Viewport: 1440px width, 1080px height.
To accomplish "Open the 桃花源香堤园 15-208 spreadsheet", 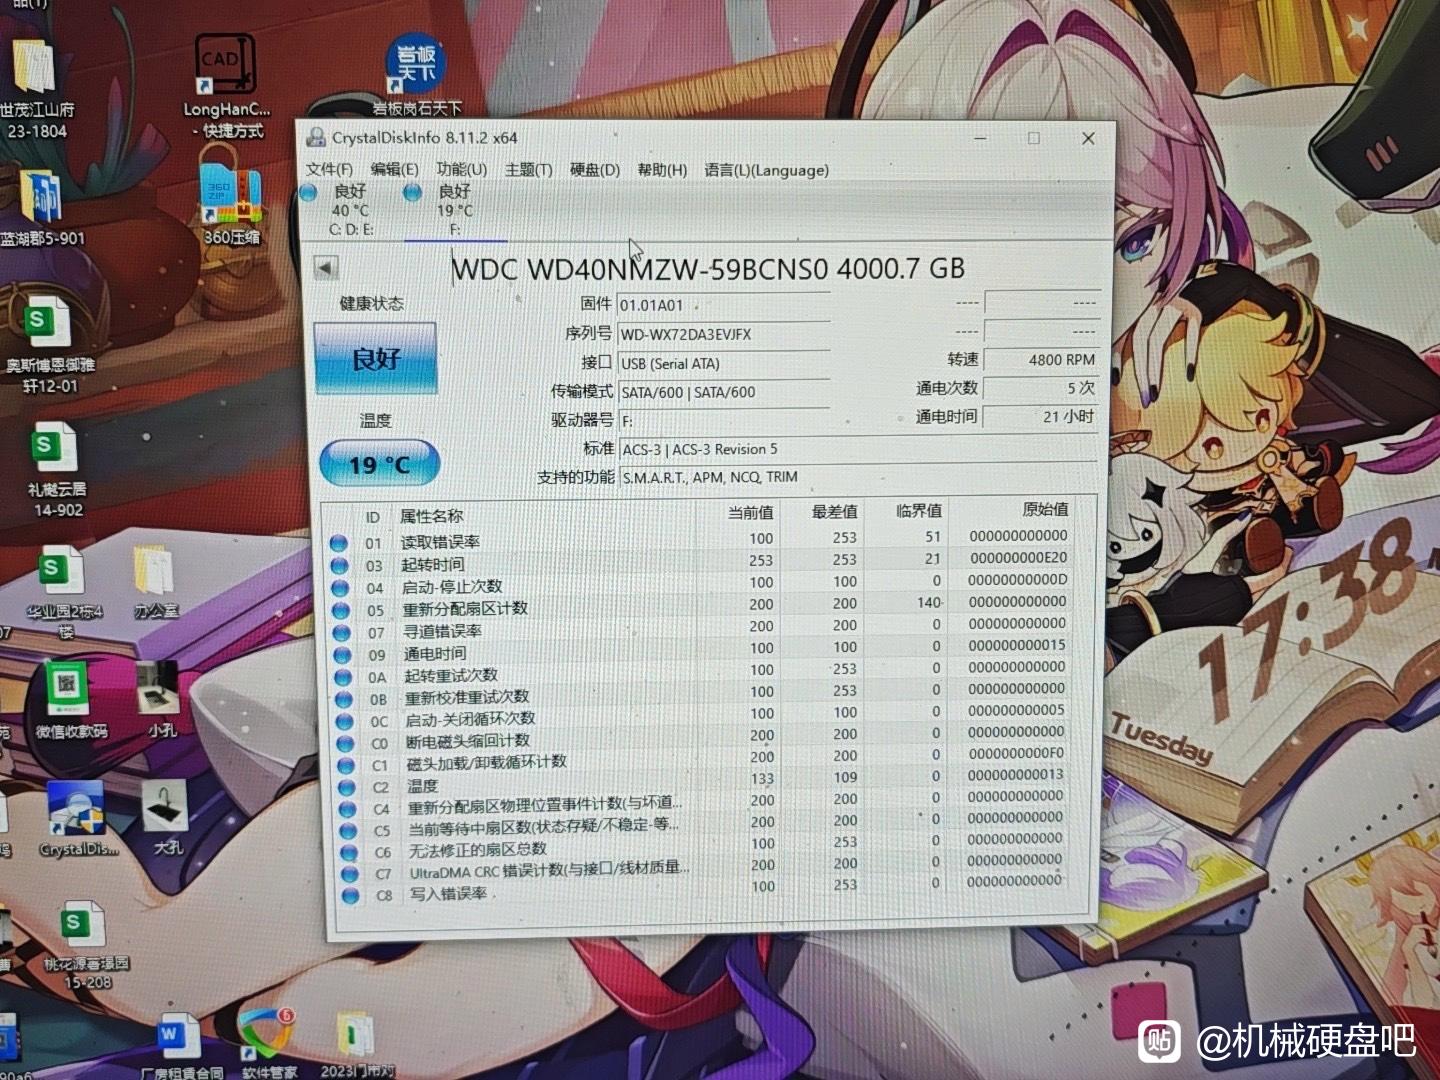I will [x=84, y=945].
